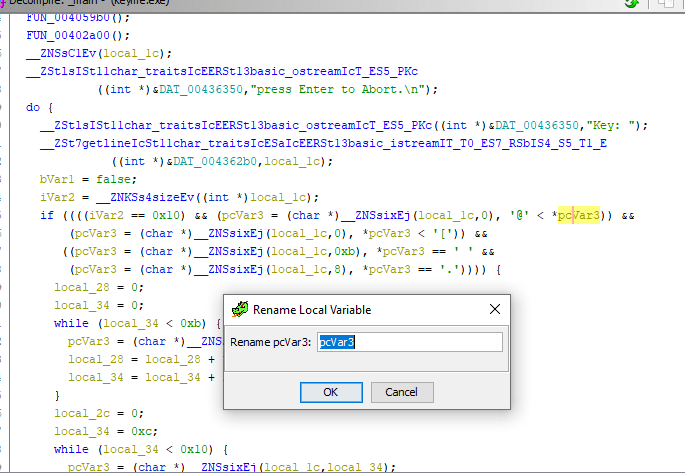Cancel the variable rename
The height and width of the screenshot is (473, 685).
401,392
